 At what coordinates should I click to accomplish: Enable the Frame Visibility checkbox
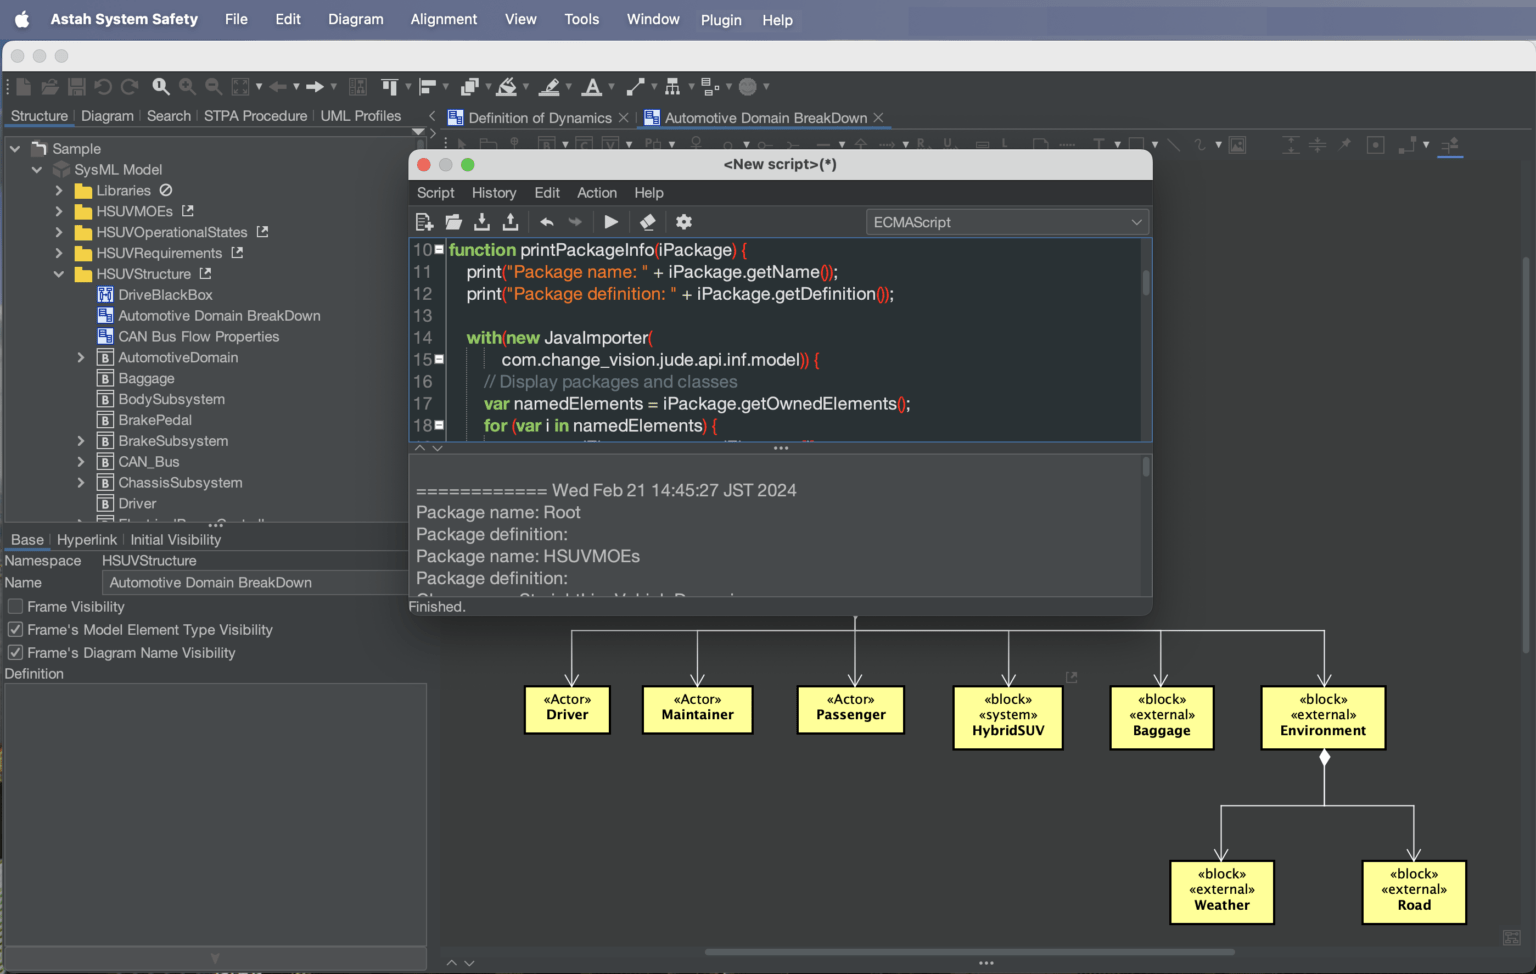pyautogui.click(x=15, y=606)
